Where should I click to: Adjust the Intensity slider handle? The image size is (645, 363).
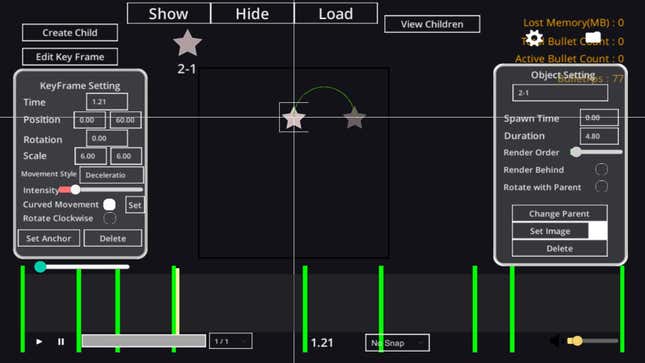coord(75,190)
